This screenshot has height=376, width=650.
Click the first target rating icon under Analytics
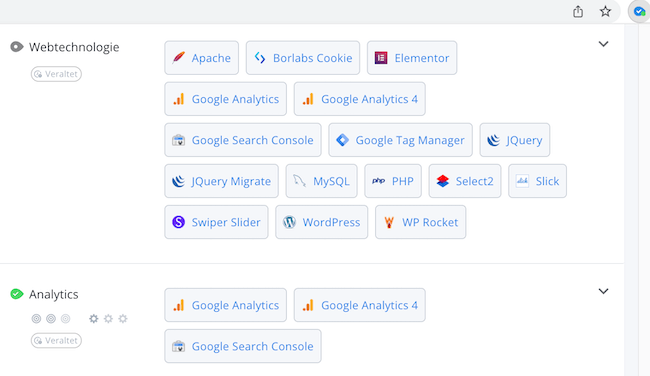click(x=36, y=318)
